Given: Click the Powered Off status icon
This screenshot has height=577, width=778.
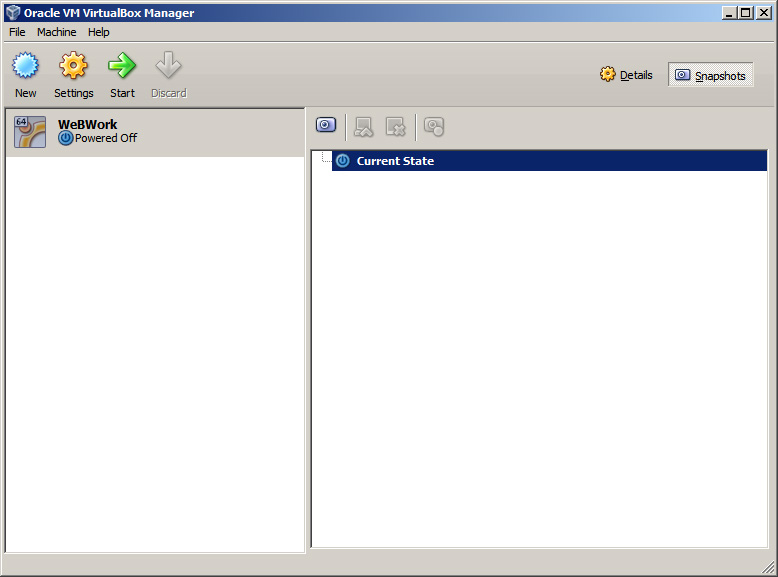Looking at the screenshot, I should (x=65, y=138).
